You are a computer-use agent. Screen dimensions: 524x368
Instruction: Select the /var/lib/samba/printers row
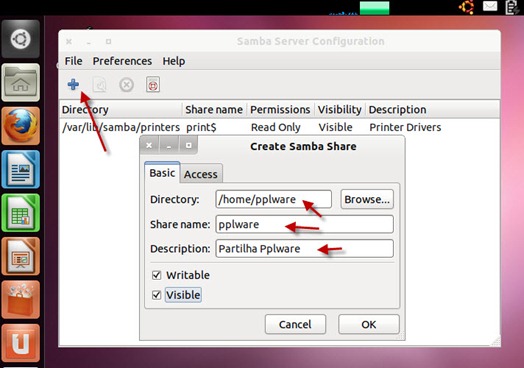(279, 127)
